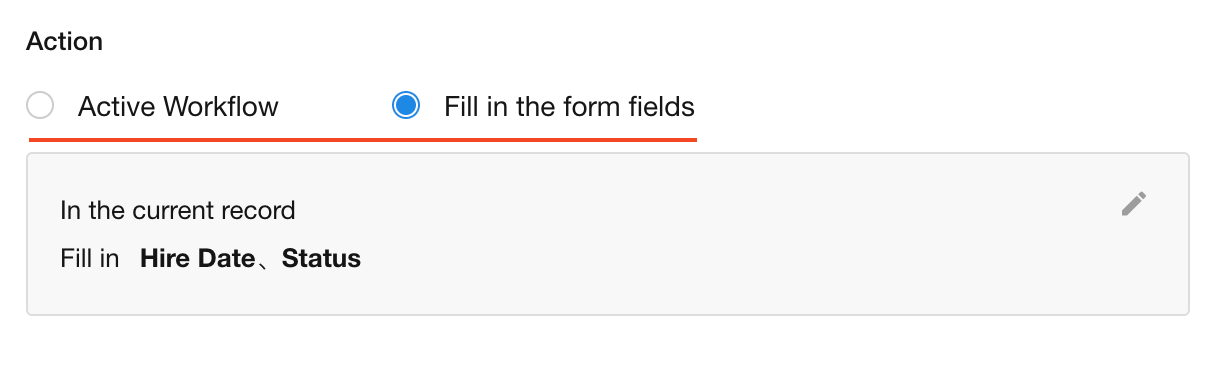Click the Status field name
Screen dimensions: 1230x380
coord(321,259)
